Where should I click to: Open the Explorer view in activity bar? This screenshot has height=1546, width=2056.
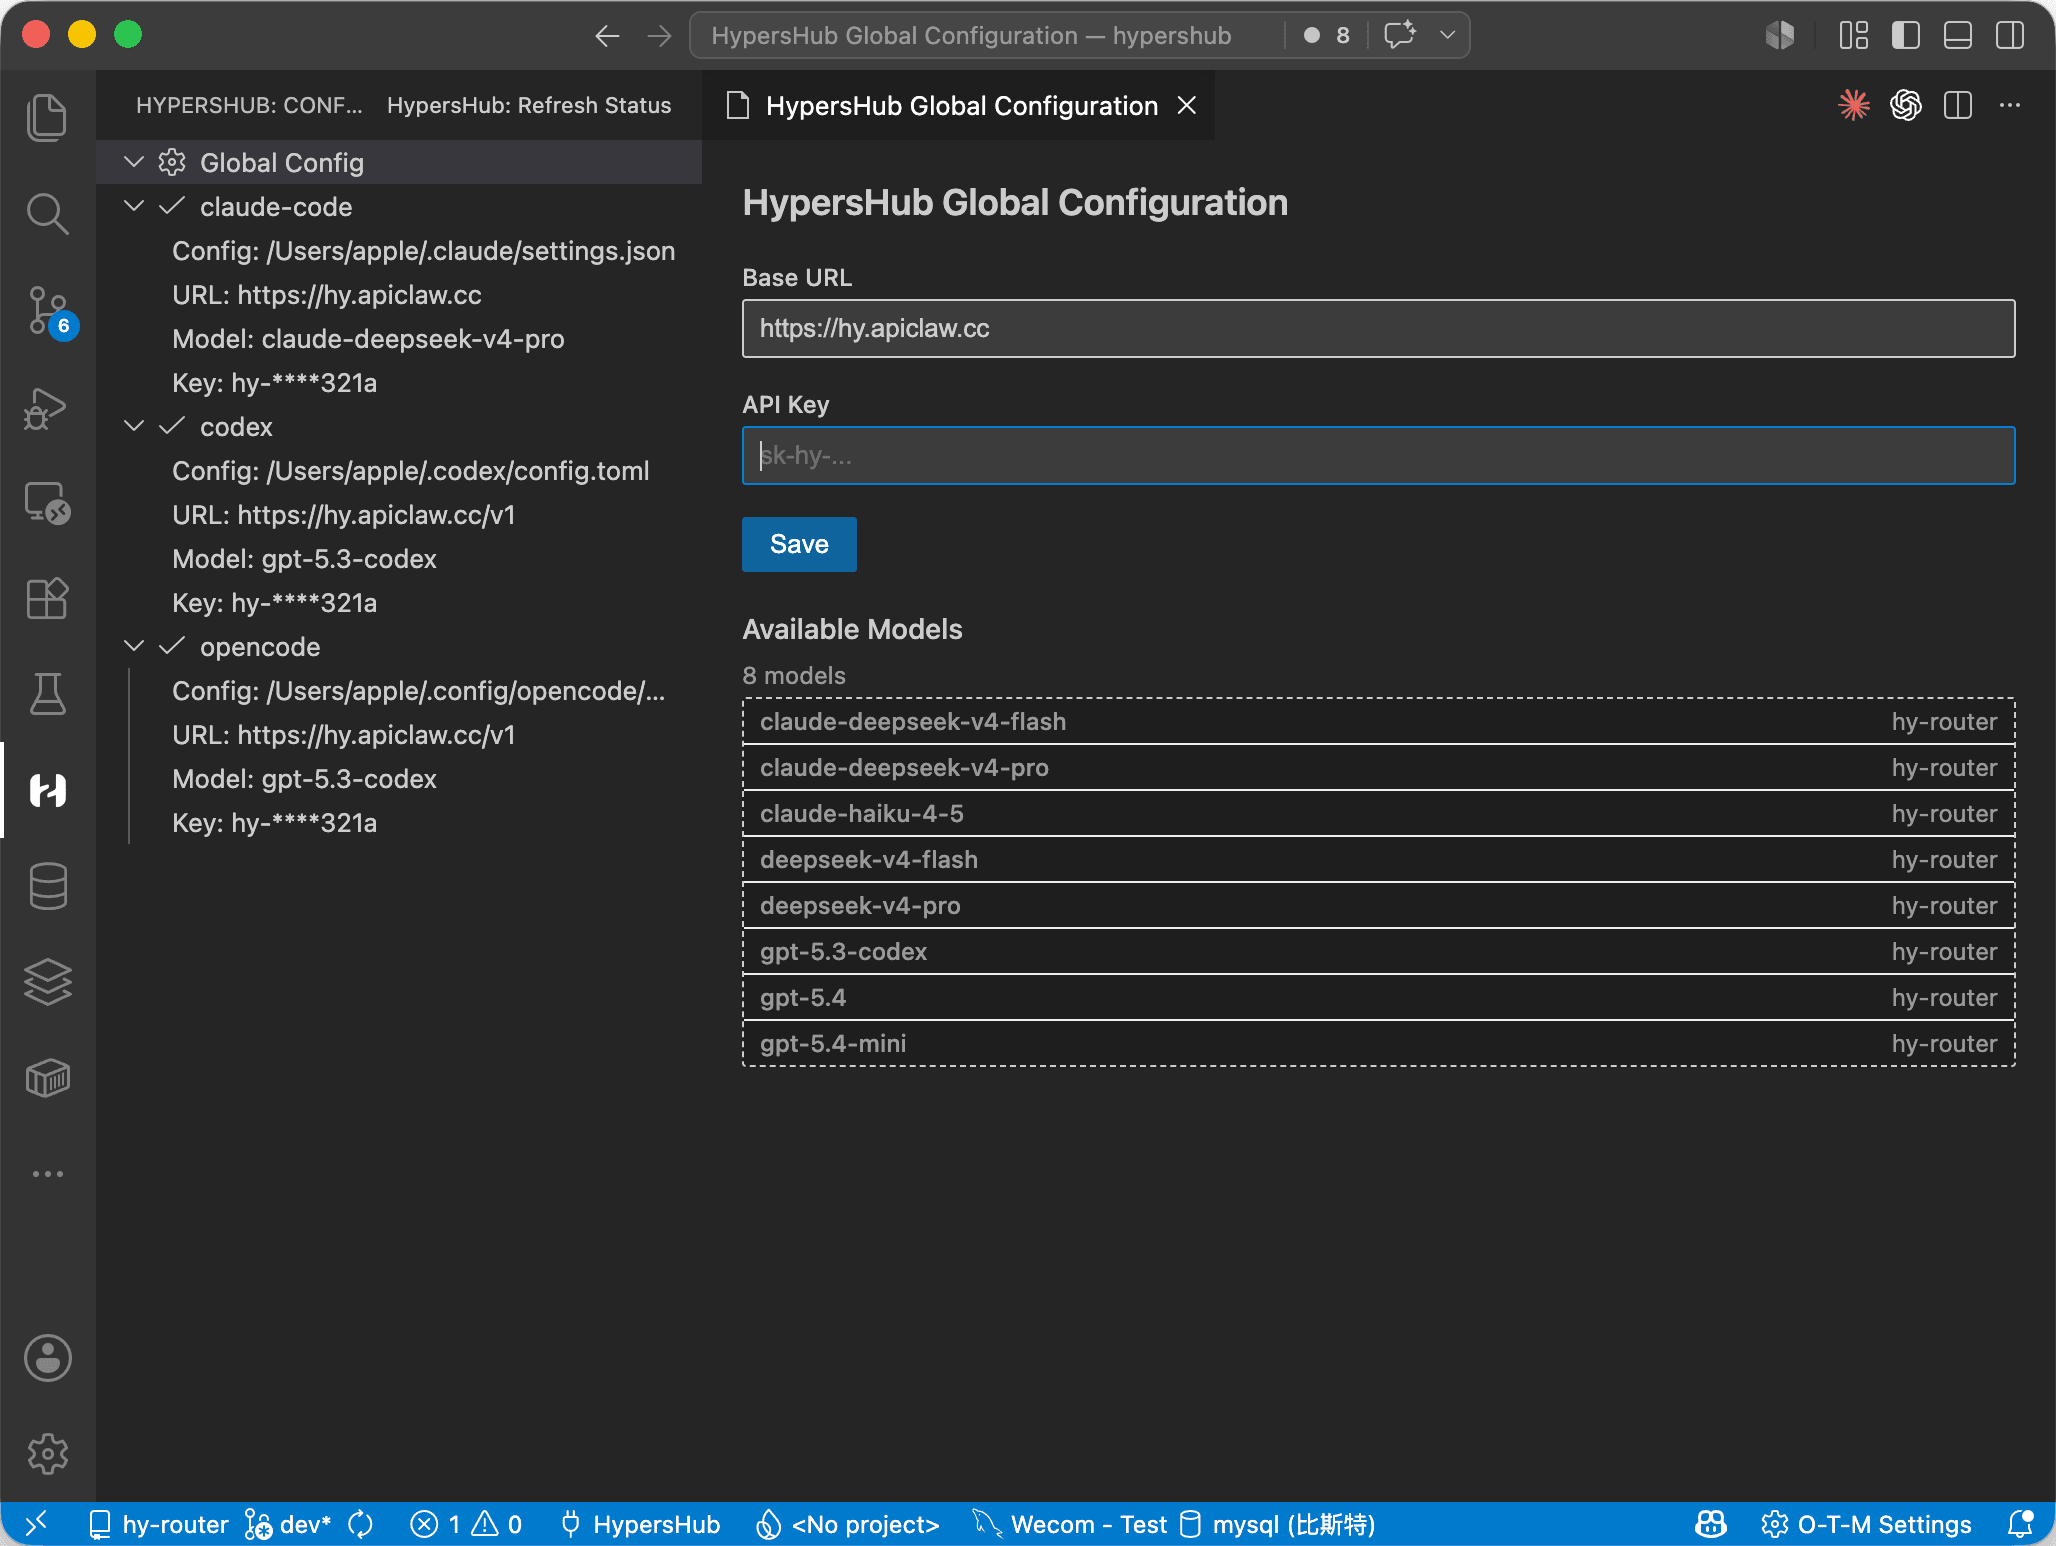(x=47, y=117)
